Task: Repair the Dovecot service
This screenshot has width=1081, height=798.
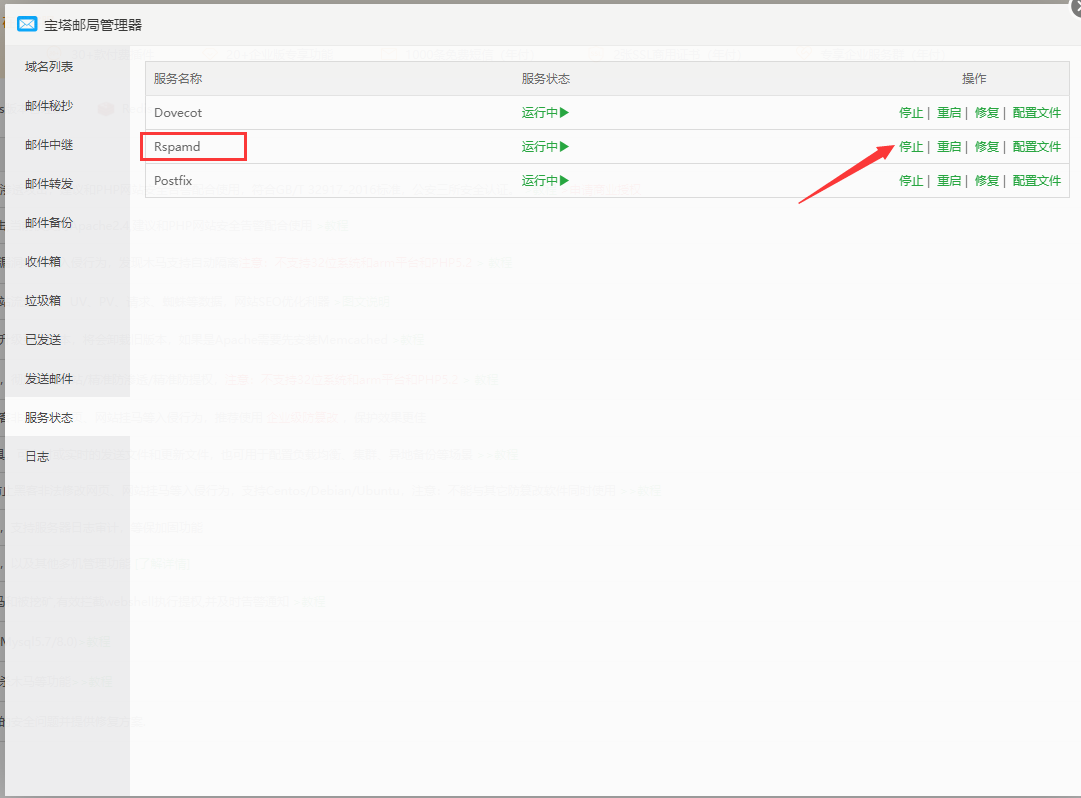Action: click(987, 112)
